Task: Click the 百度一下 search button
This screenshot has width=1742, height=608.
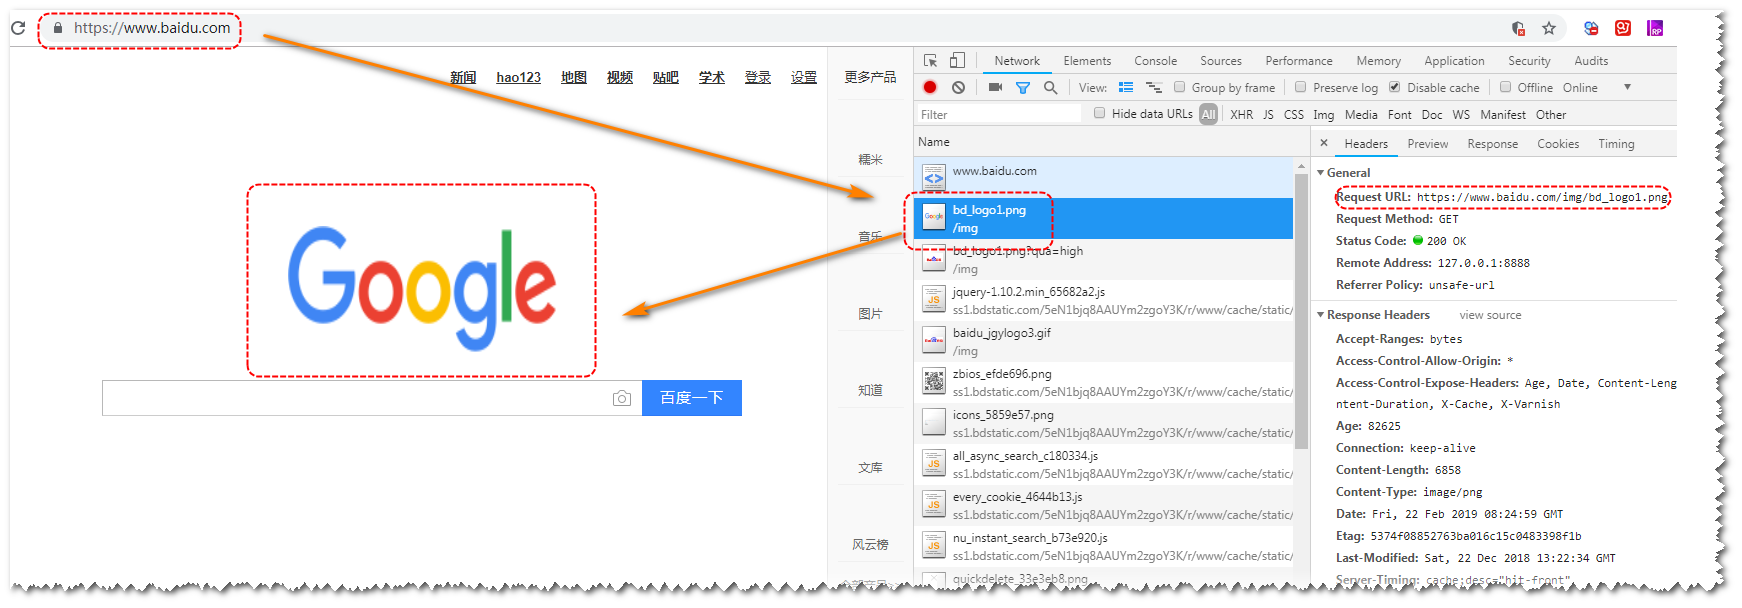Action: coord(691,398)
